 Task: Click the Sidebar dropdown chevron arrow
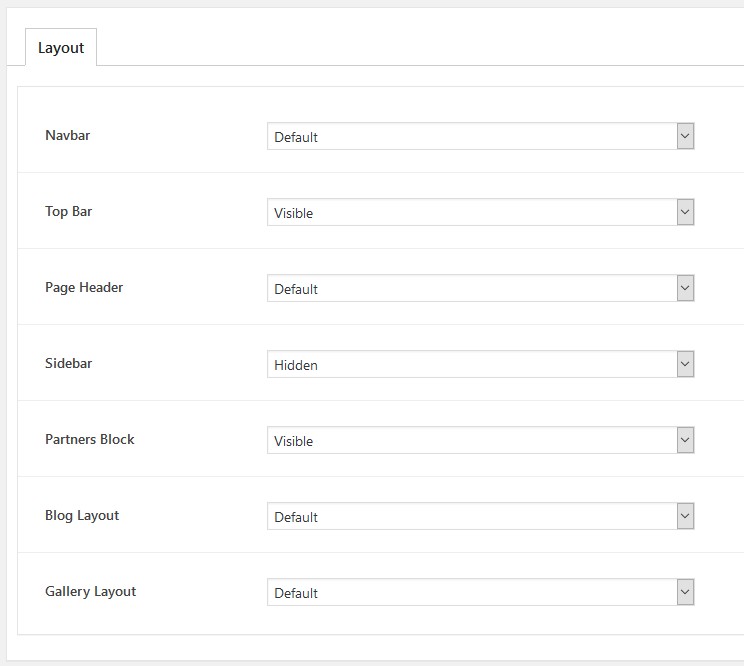coord(685,364)
